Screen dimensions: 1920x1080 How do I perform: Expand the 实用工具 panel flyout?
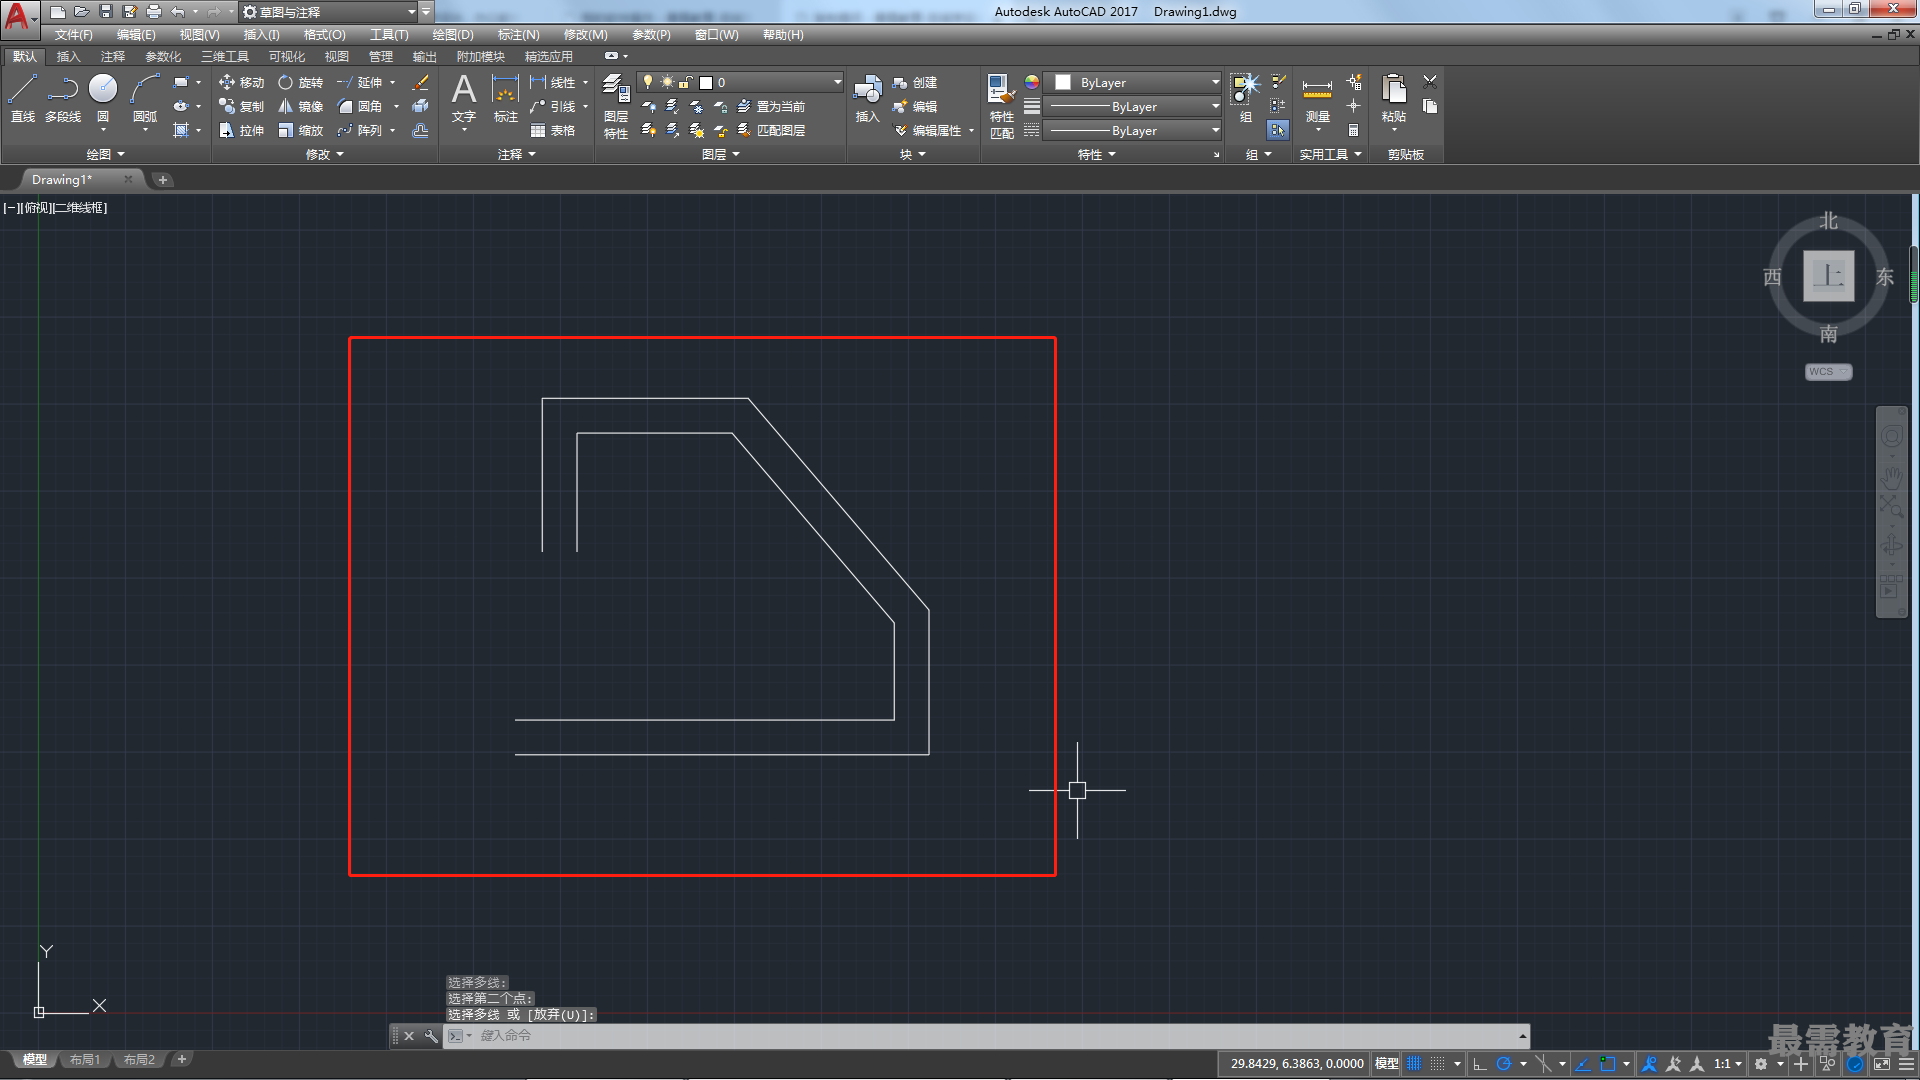[1330, 154]
